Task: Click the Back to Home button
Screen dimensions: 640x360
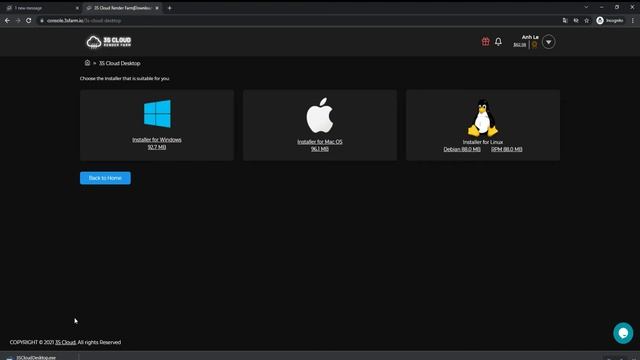Action: [x=105, y=178]
